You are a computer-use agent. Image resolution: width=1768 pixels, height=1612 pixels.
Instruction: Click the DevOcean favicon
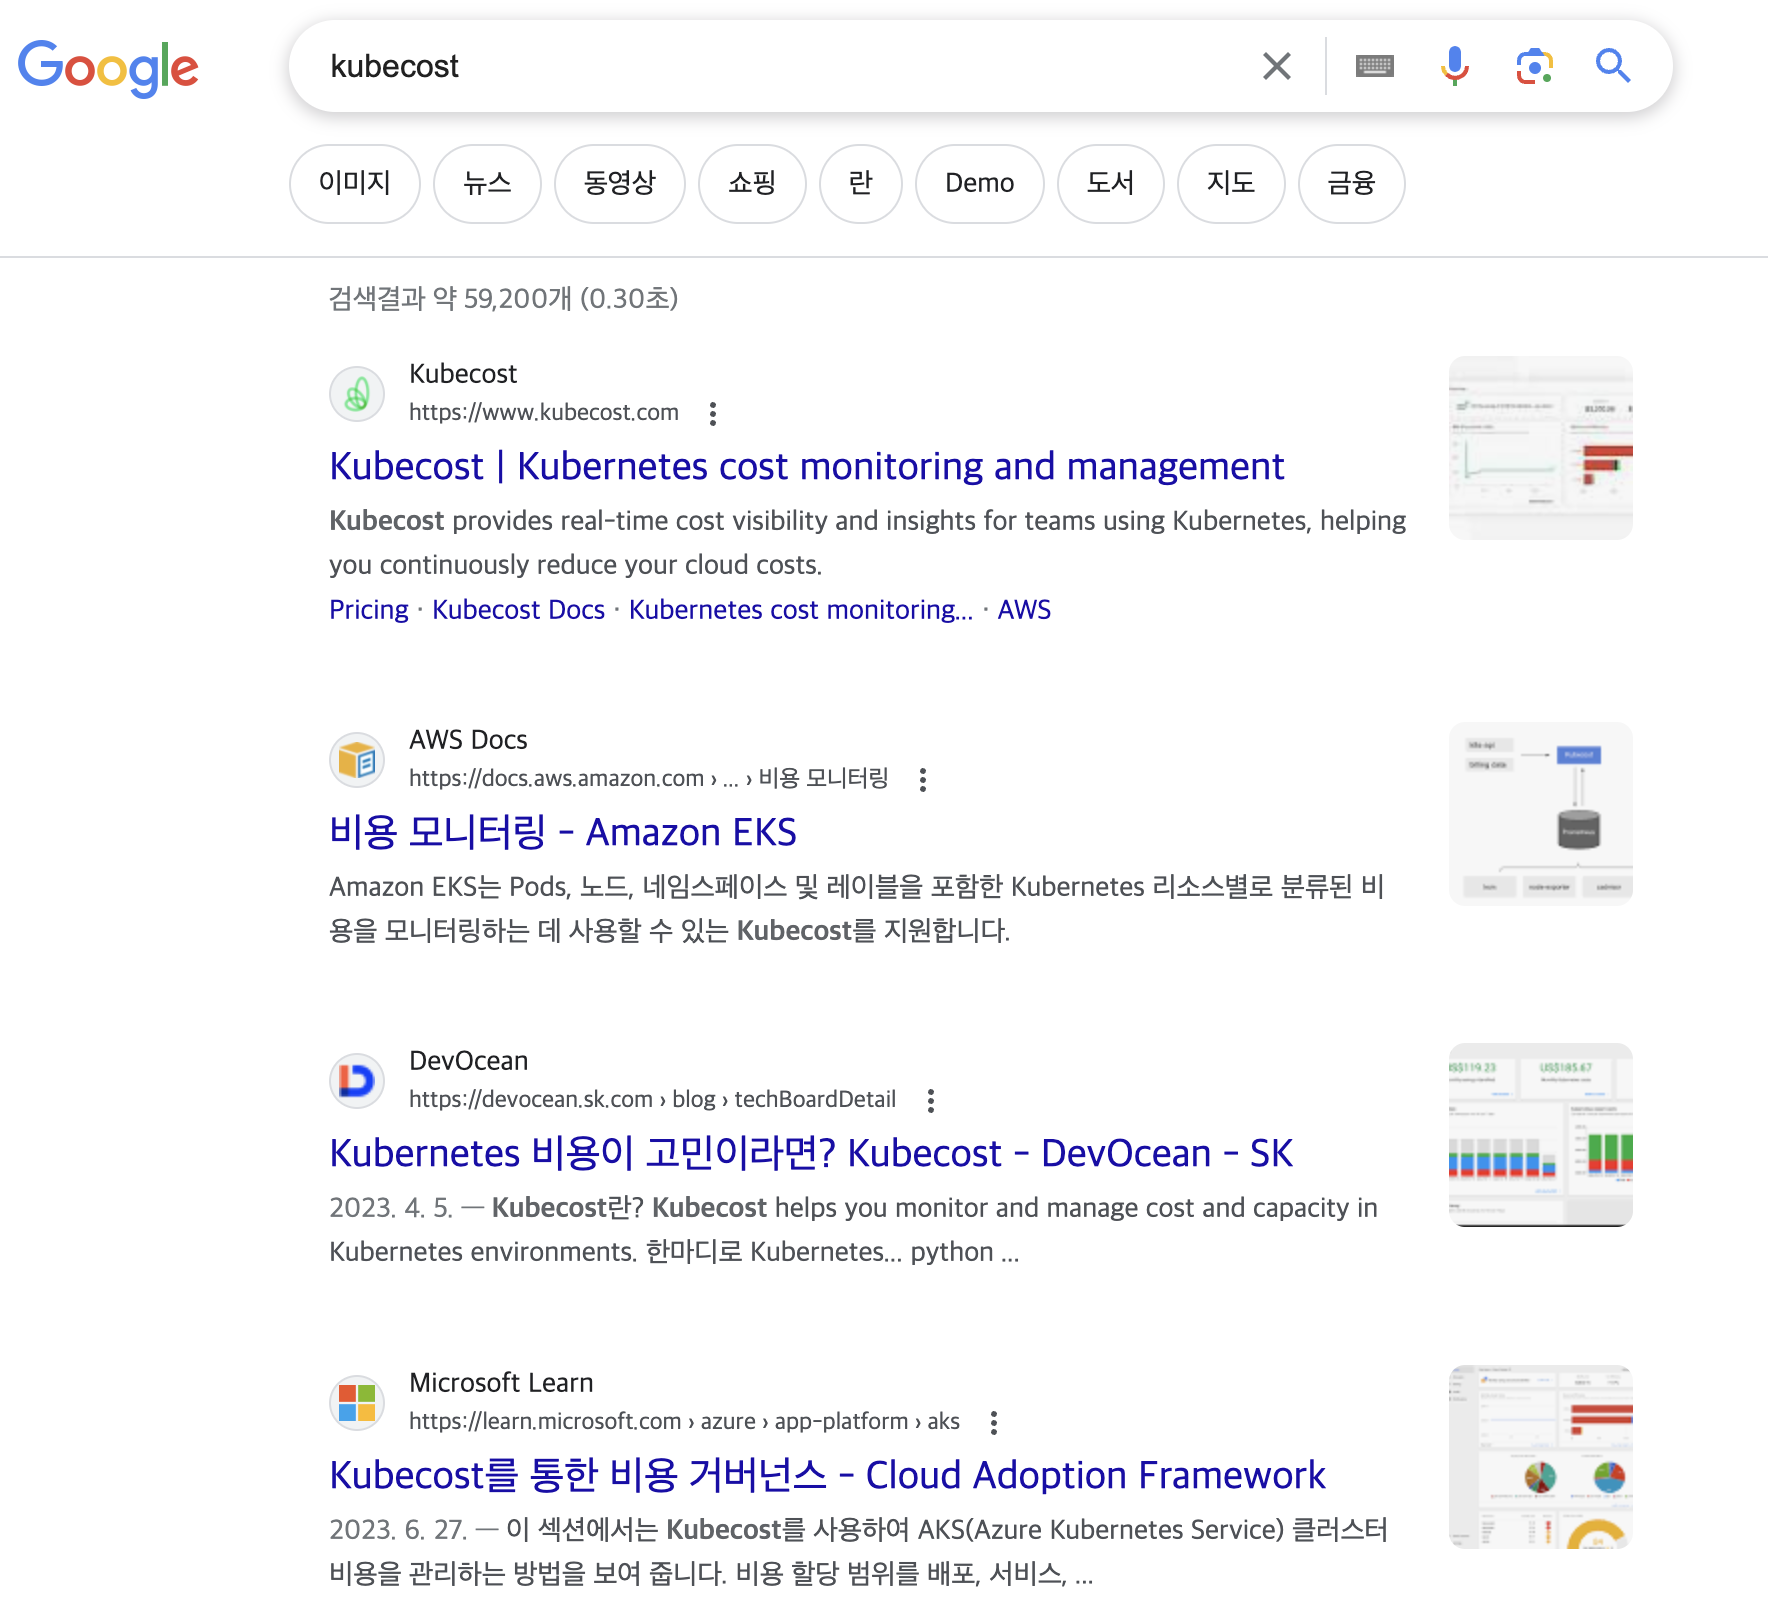click(357, 1081)
